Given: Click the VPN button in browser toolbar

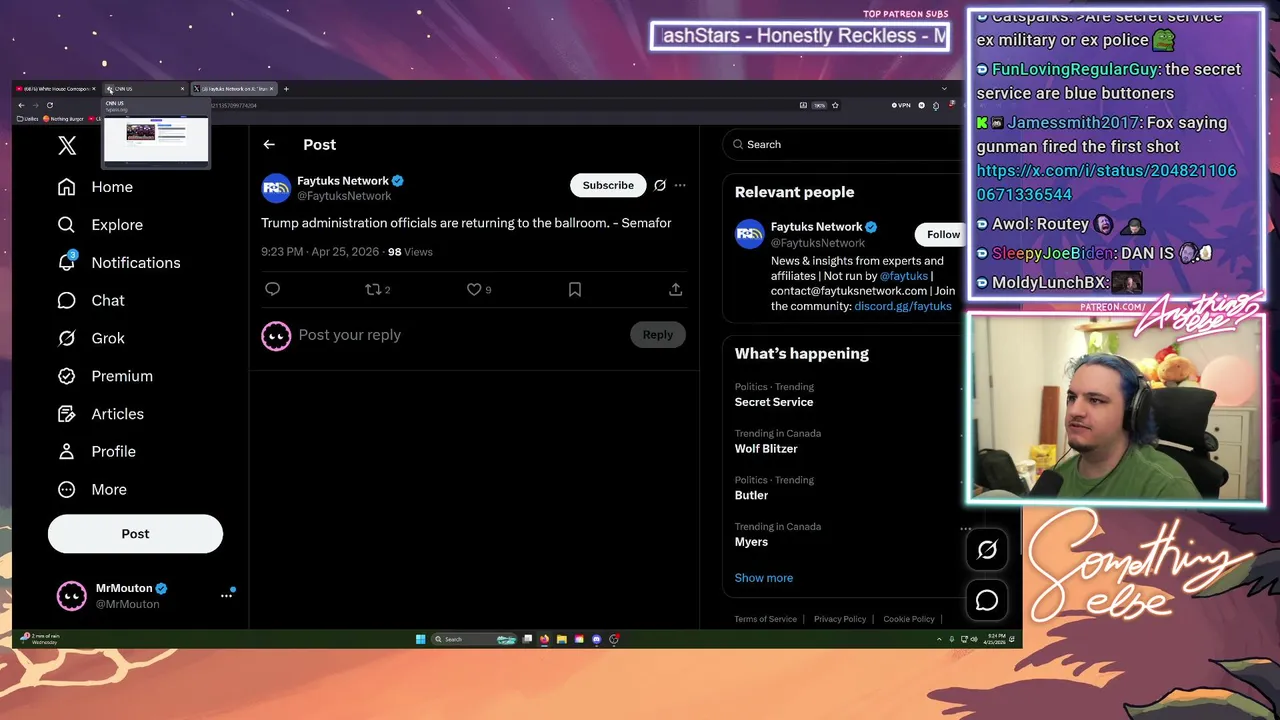Looking at the screenshot, I should click(901, 105).
